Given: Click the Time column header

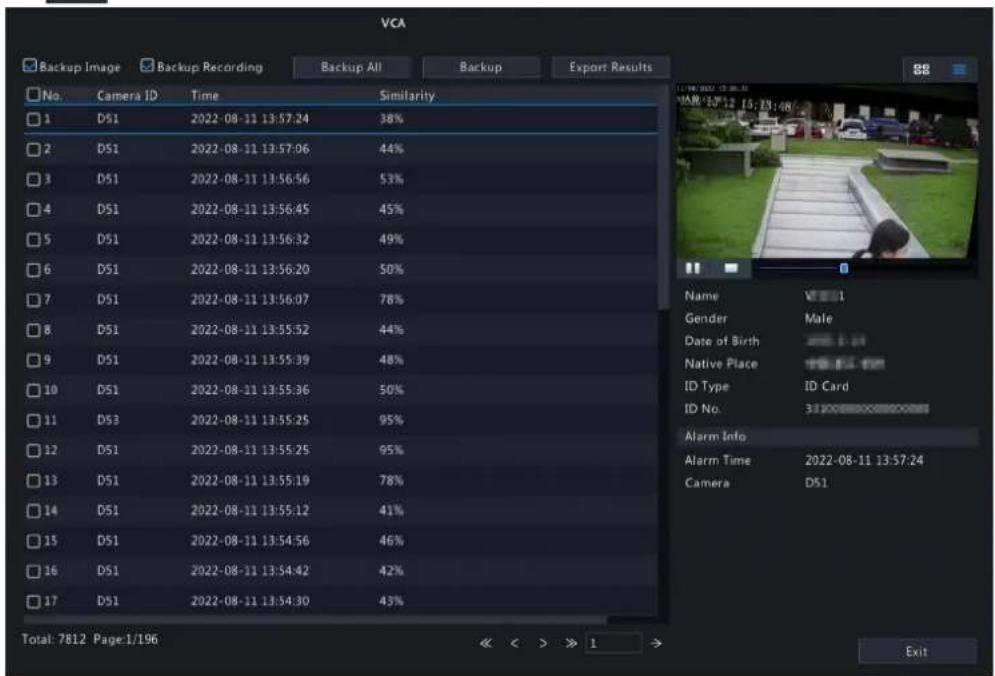Looking at the screenshot, I should (205, 96).
